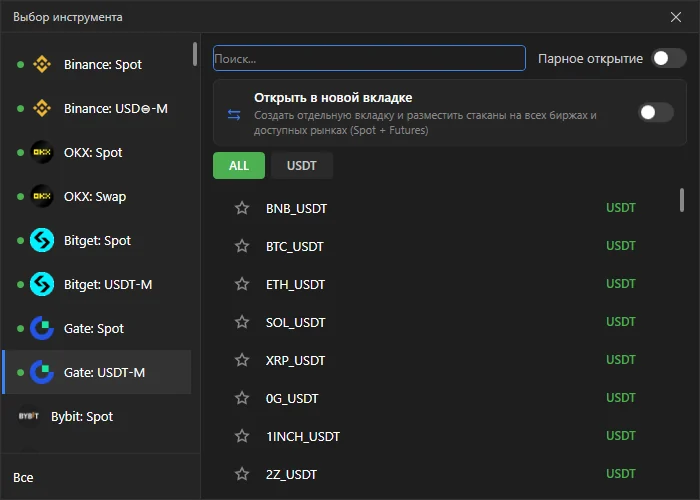Click the USDT tag on BTC_USDT row
This screenshot has width=700, height=500.
(x=621, y=246)
